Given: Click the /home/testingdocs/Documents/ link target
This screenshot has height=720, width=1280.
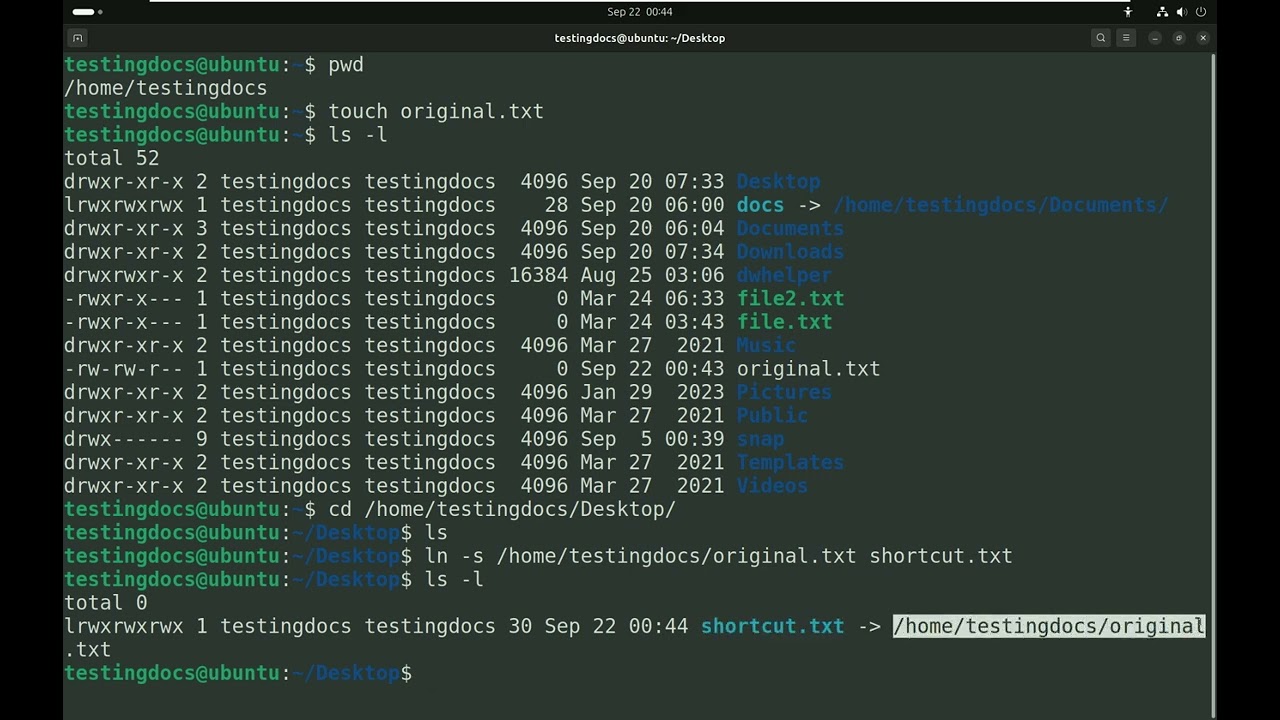Looking at the screenshot, I should coord(1000,205).
